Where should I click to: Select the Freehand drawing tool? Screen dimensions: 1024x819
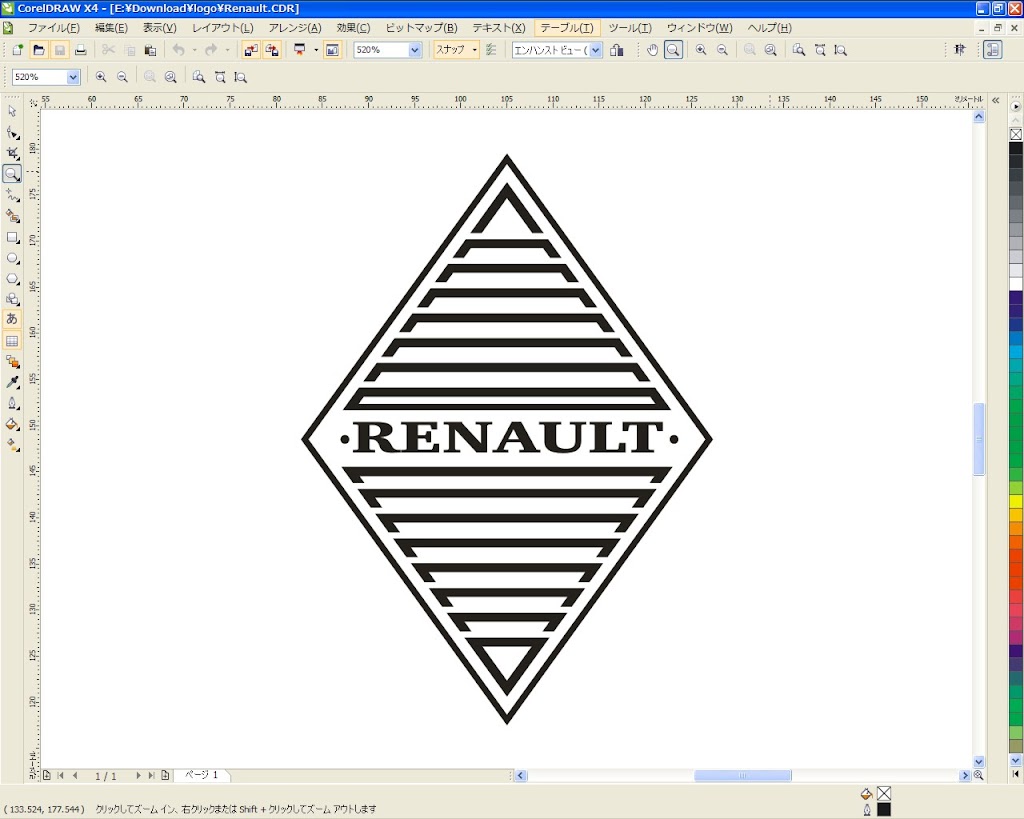pos(12,195)
